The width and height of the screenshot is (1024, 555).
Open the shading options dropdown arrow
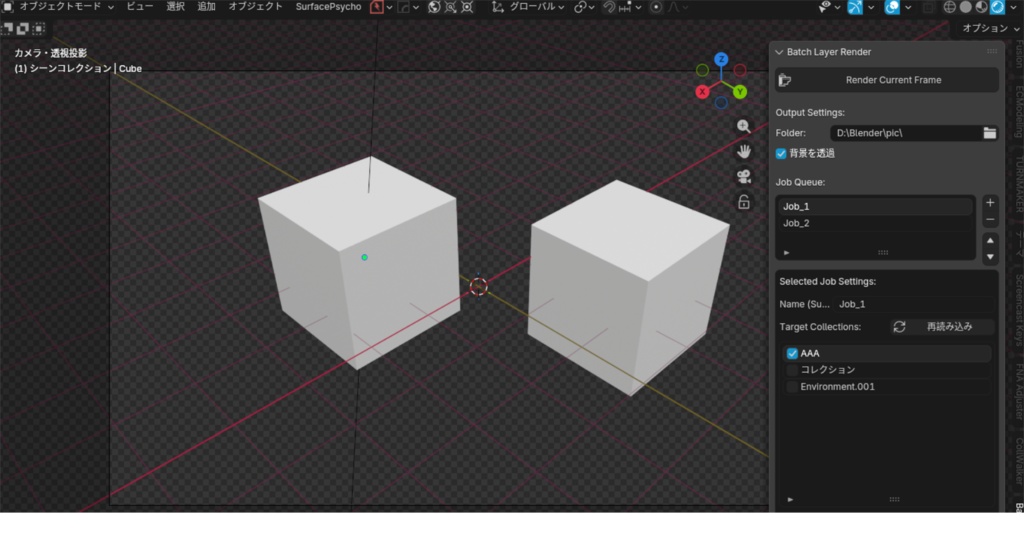tap(1014, 7)
